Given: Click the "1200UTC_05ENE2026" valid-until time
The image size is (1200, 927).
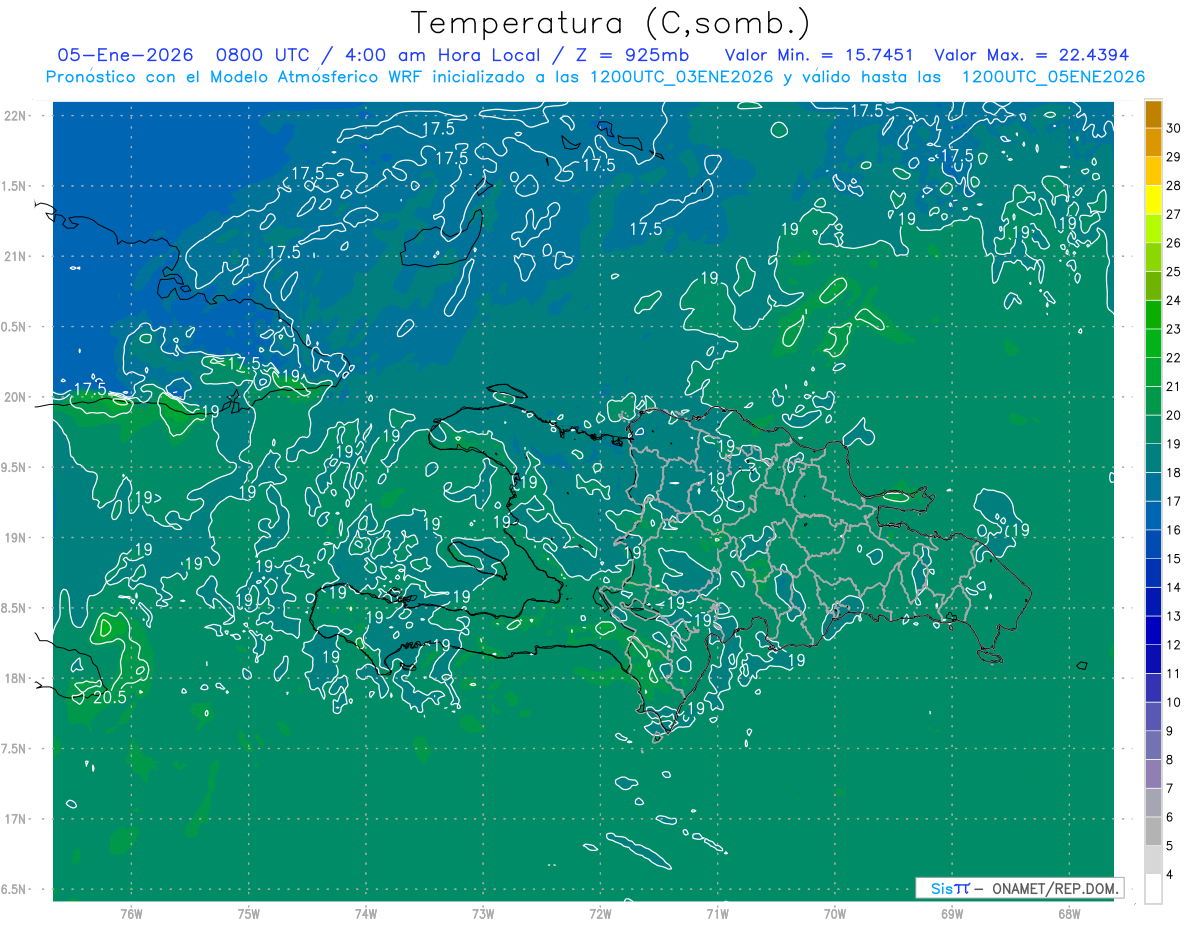Looking at the screenshot, I should (1053, 77).
